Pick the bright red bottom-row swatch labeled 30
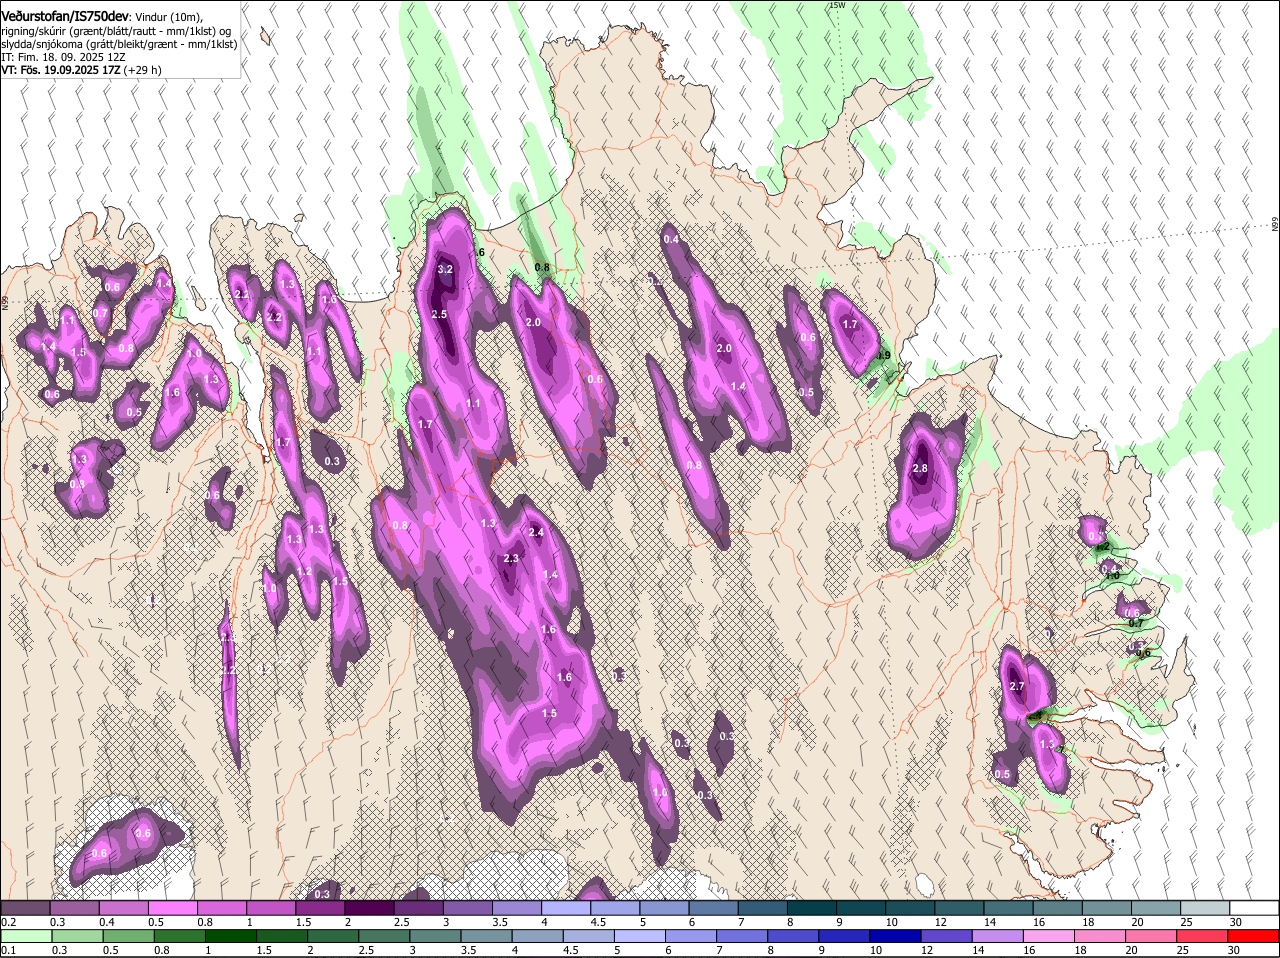1280x958 pixels. point(1253,936)
